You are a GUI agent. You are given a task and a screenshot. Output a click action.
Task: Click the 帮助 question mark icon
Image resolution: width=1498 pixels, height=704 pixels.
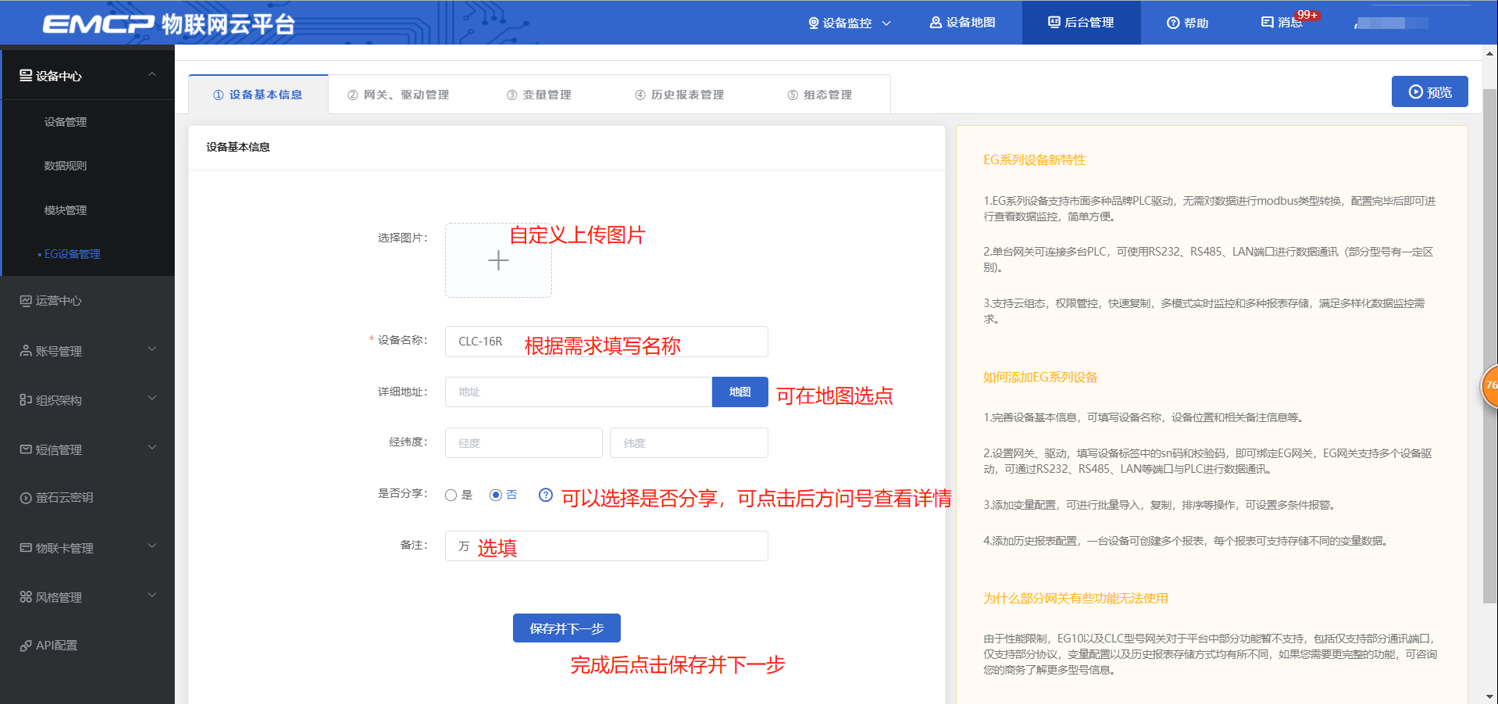(x=1173, y=23)
